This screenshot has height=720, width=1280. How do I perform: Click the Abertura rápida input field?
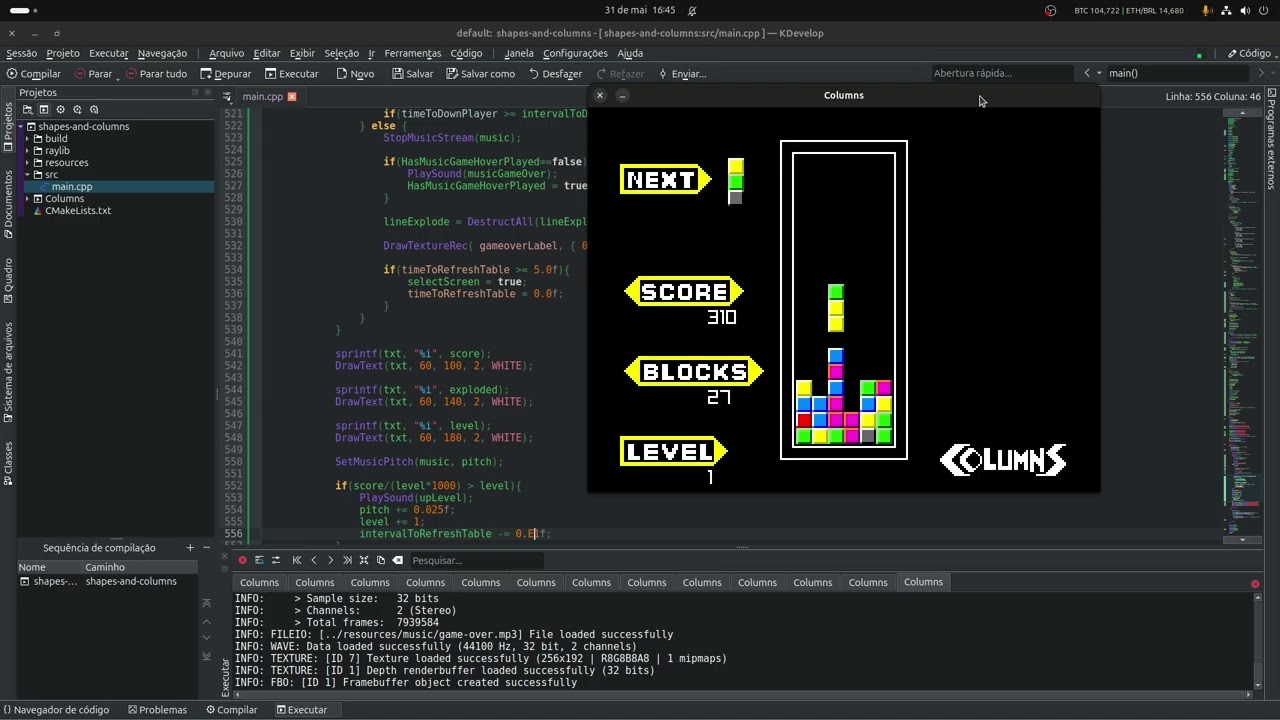pyautogui.click(x=1003, y=73)
